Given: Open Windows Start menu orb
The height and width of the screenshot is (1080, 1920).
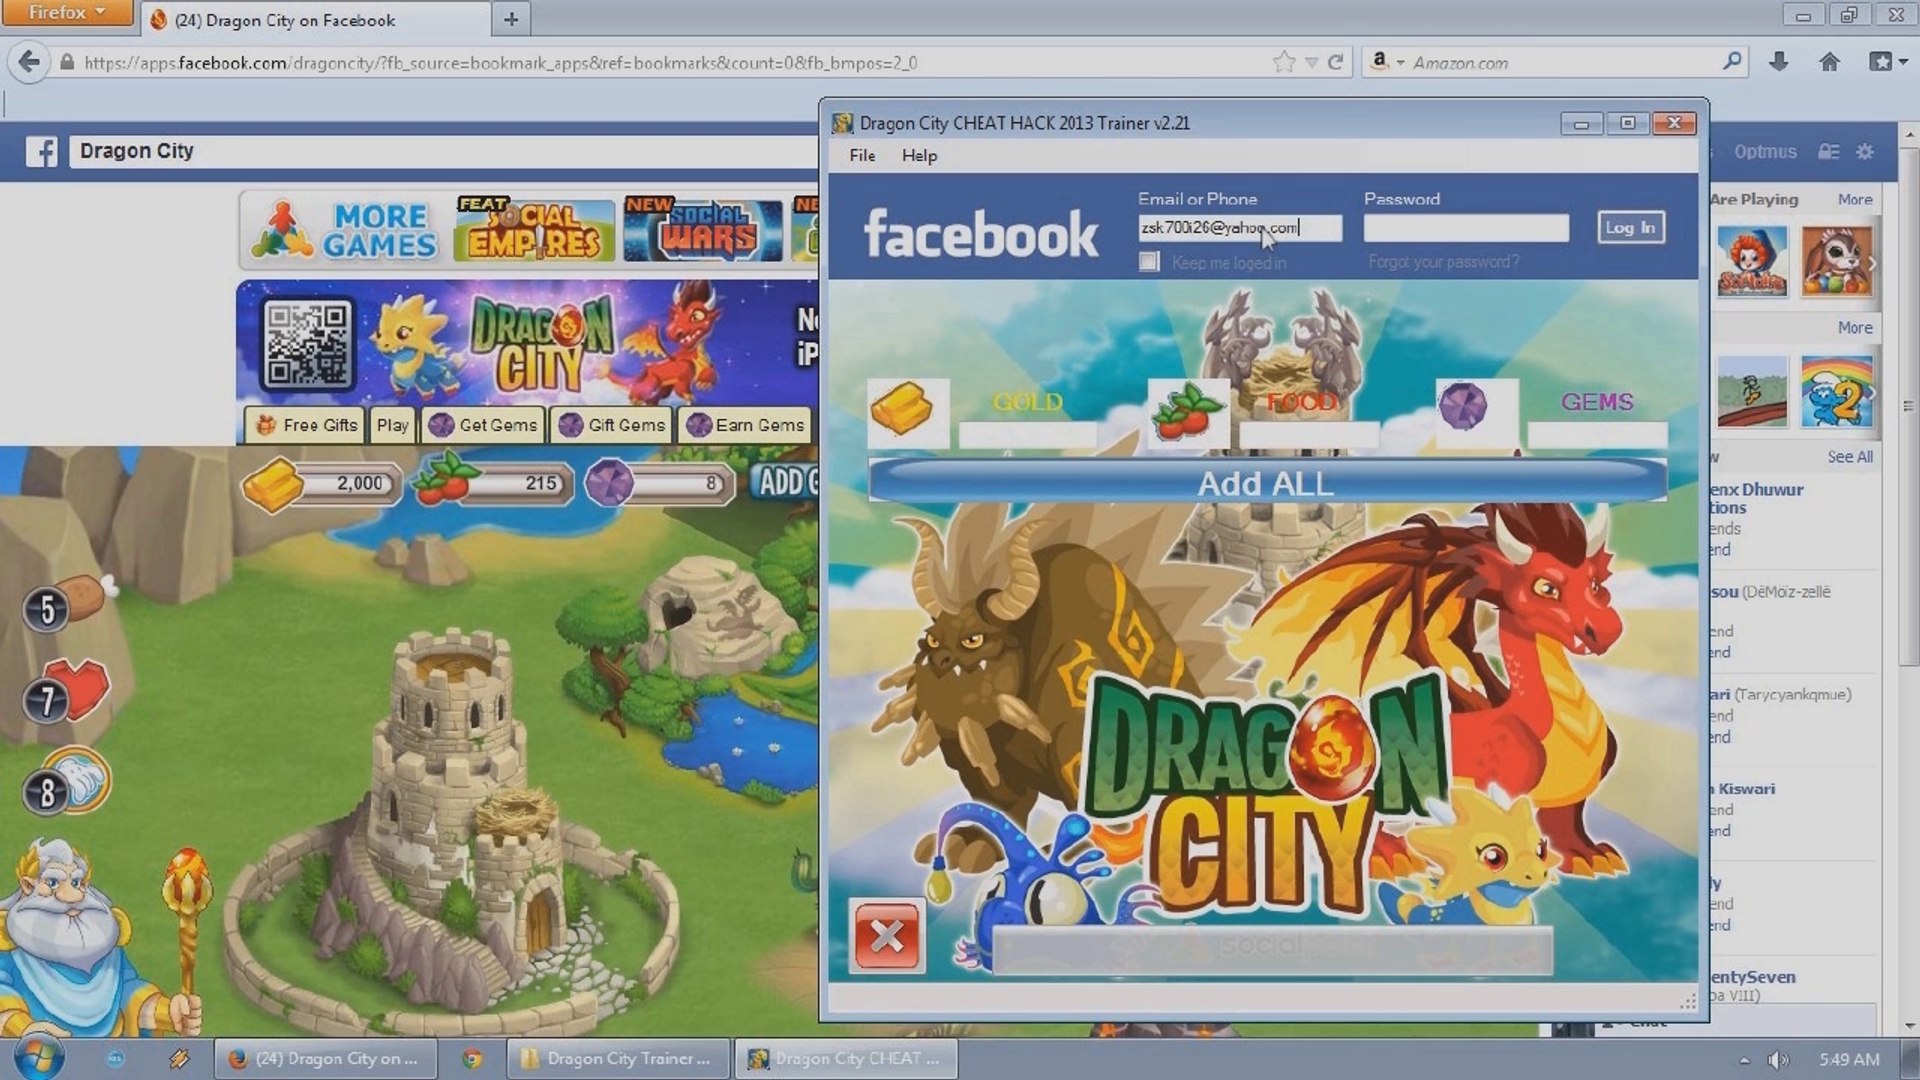Looking at the screenshot, I should point(38,1058).
